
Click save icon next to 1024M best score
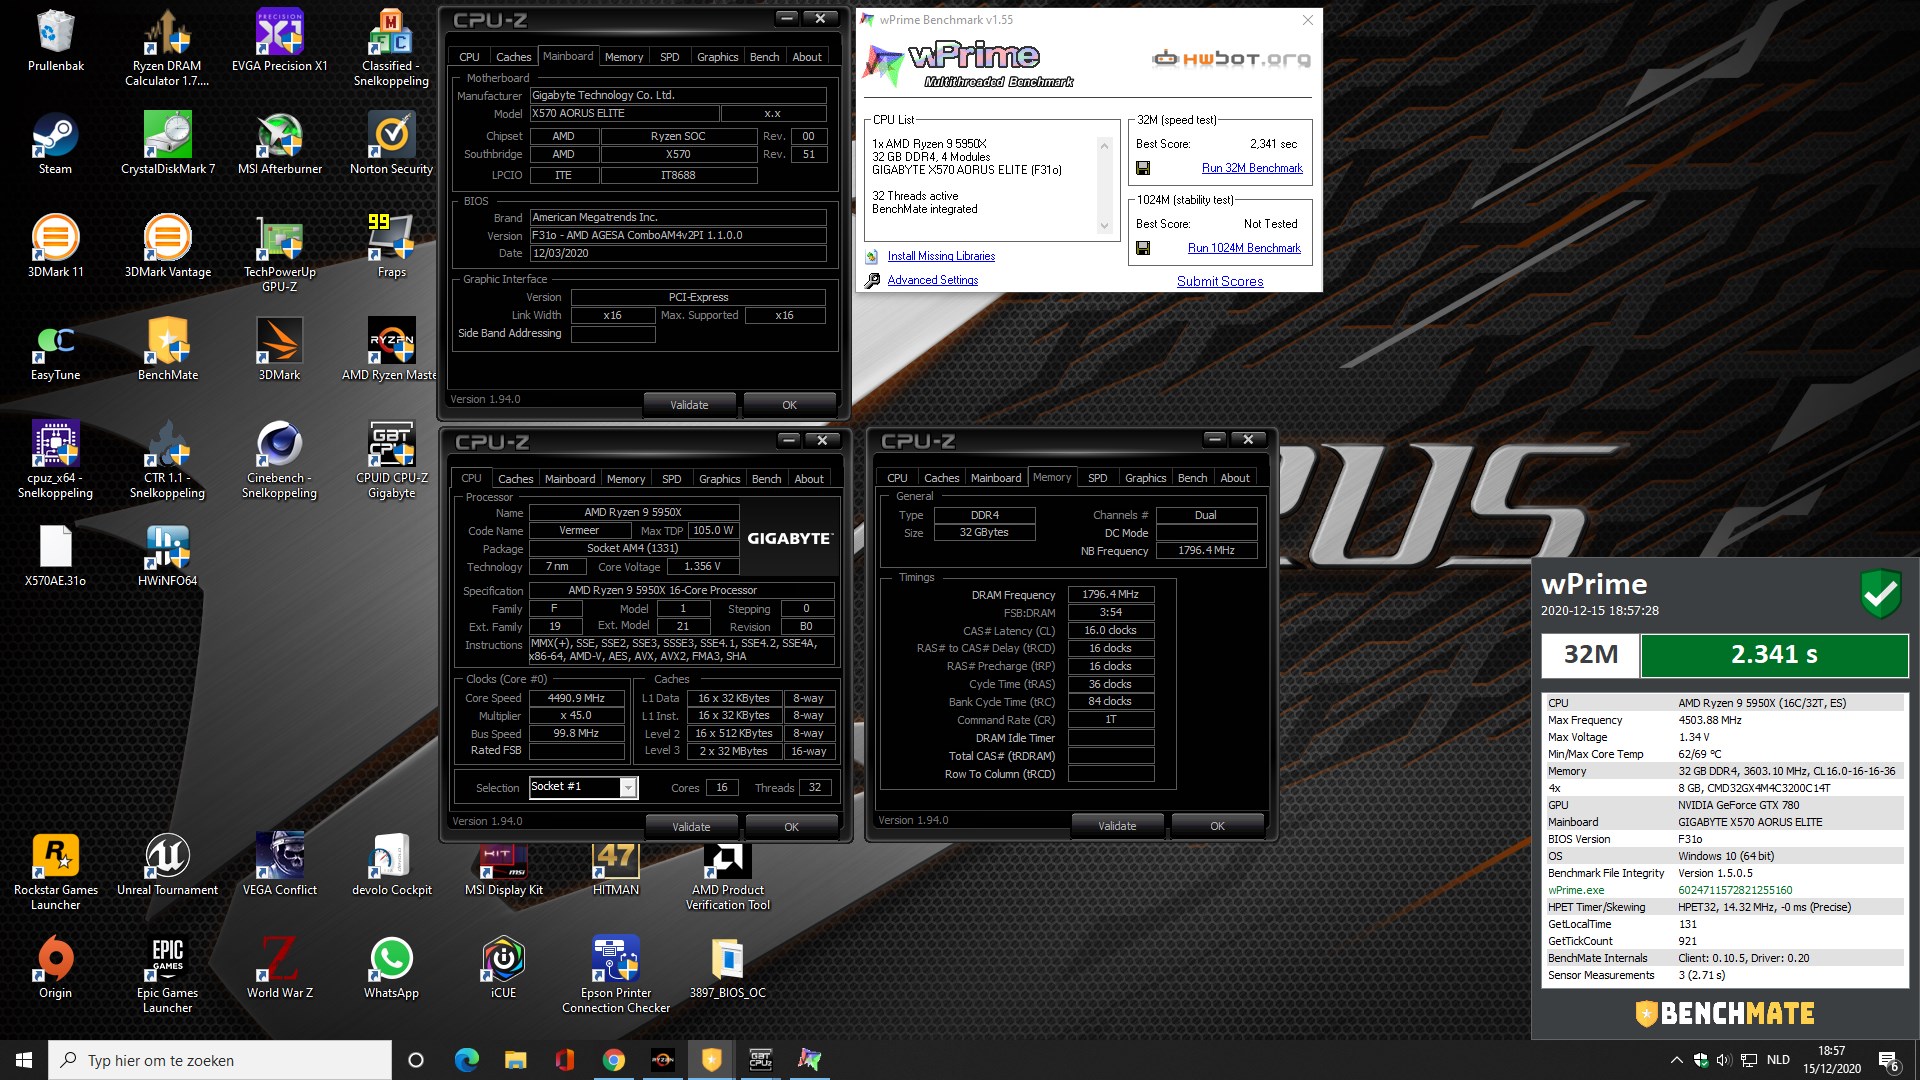[x=1143, y=248]
